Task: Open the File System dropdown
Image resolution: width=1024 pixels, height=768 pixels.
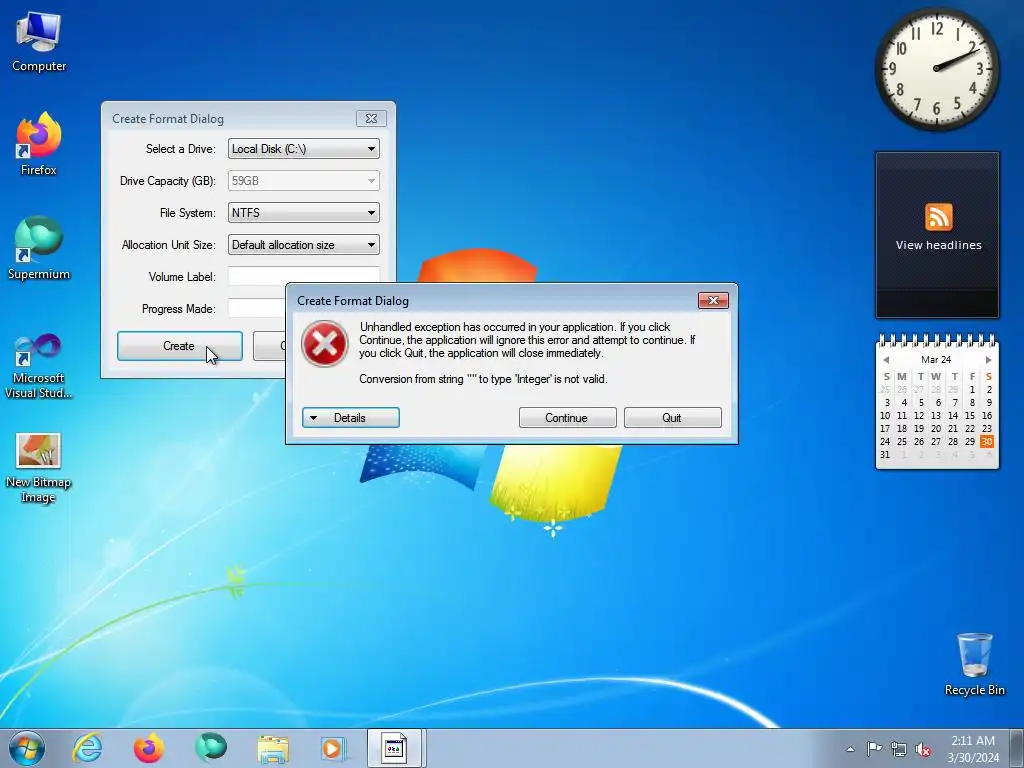Action: 304,213
